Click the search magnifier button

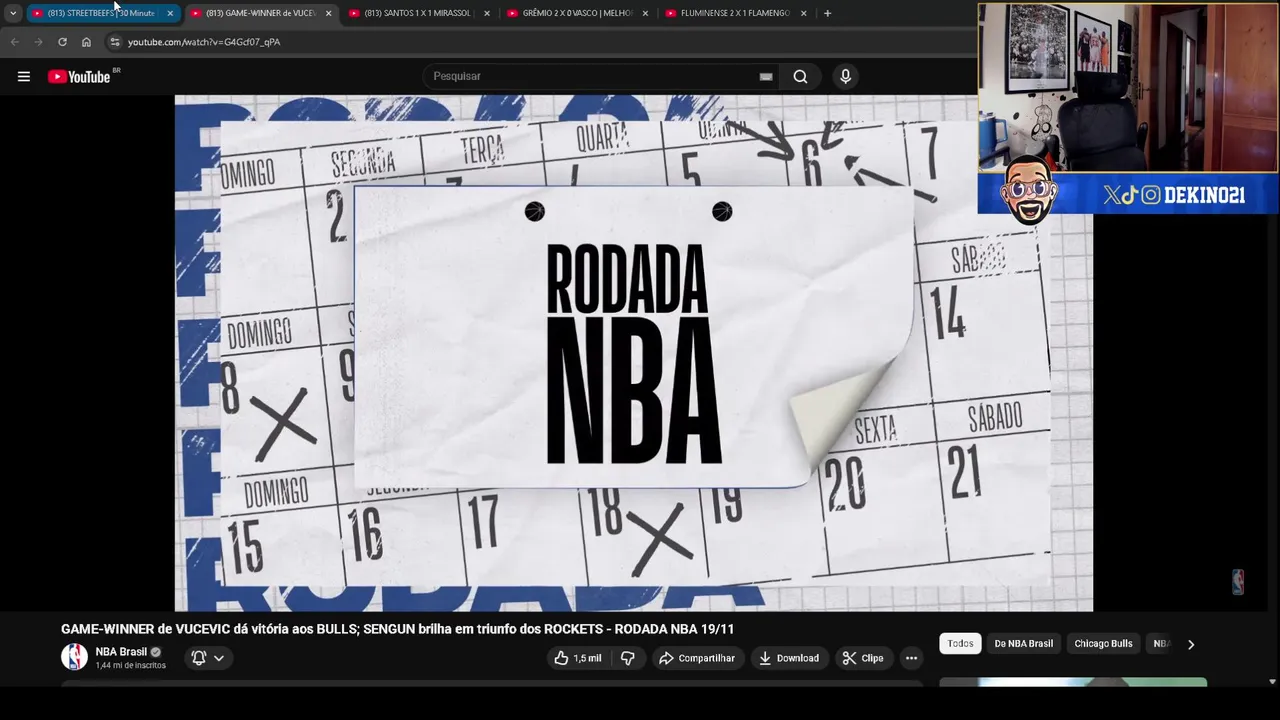[x=800, y=76]
